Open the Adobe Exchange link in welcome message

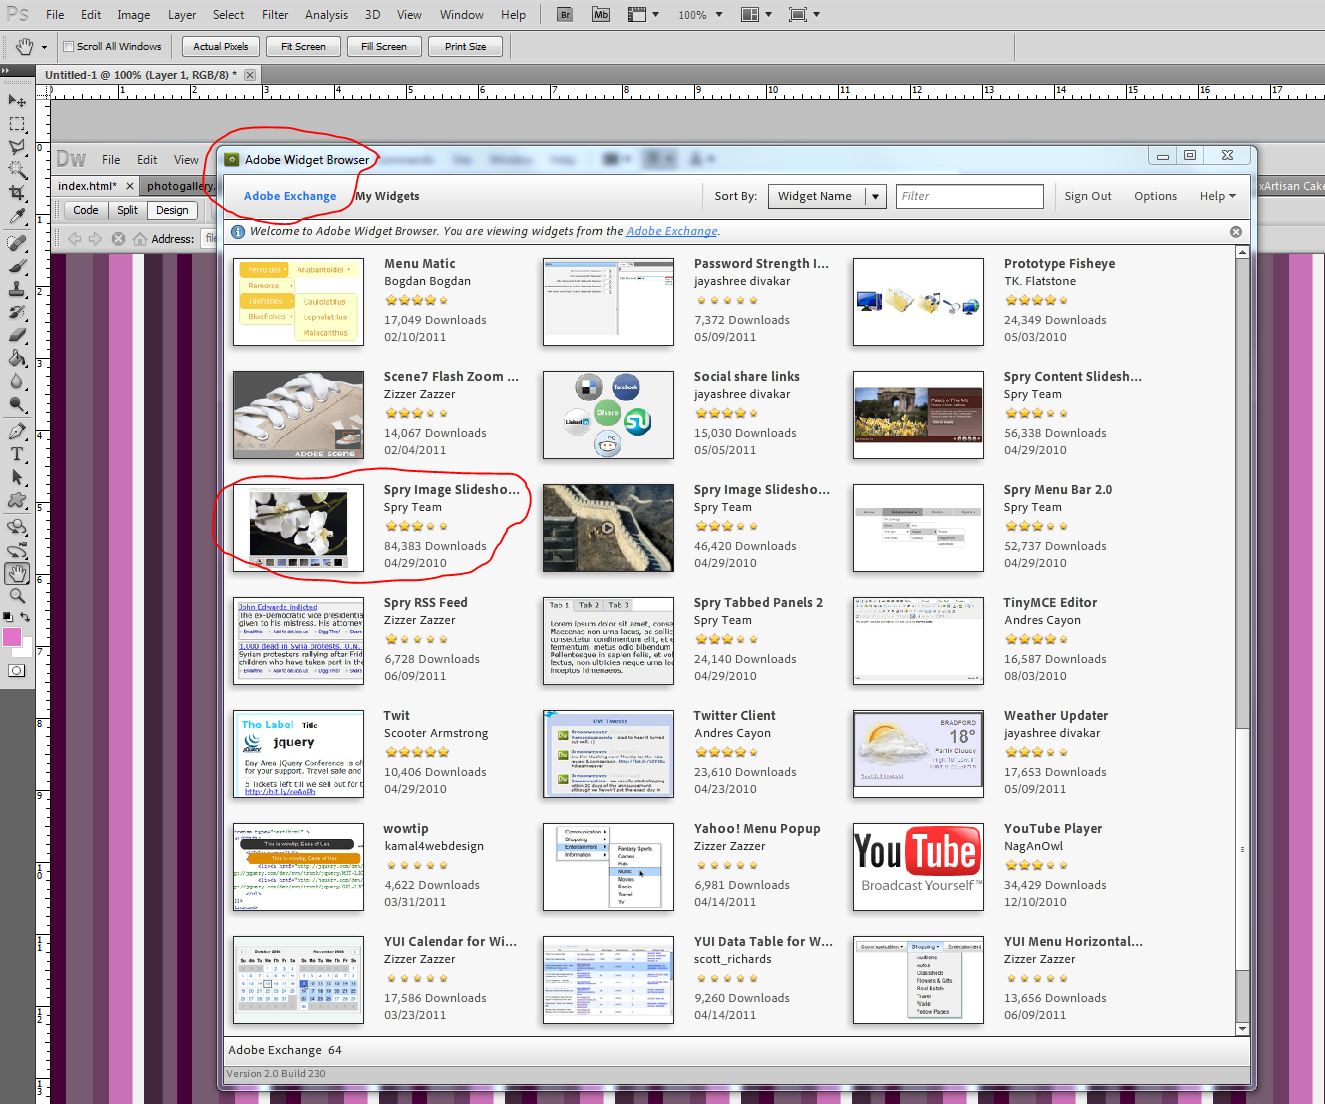tap(672, 231)
